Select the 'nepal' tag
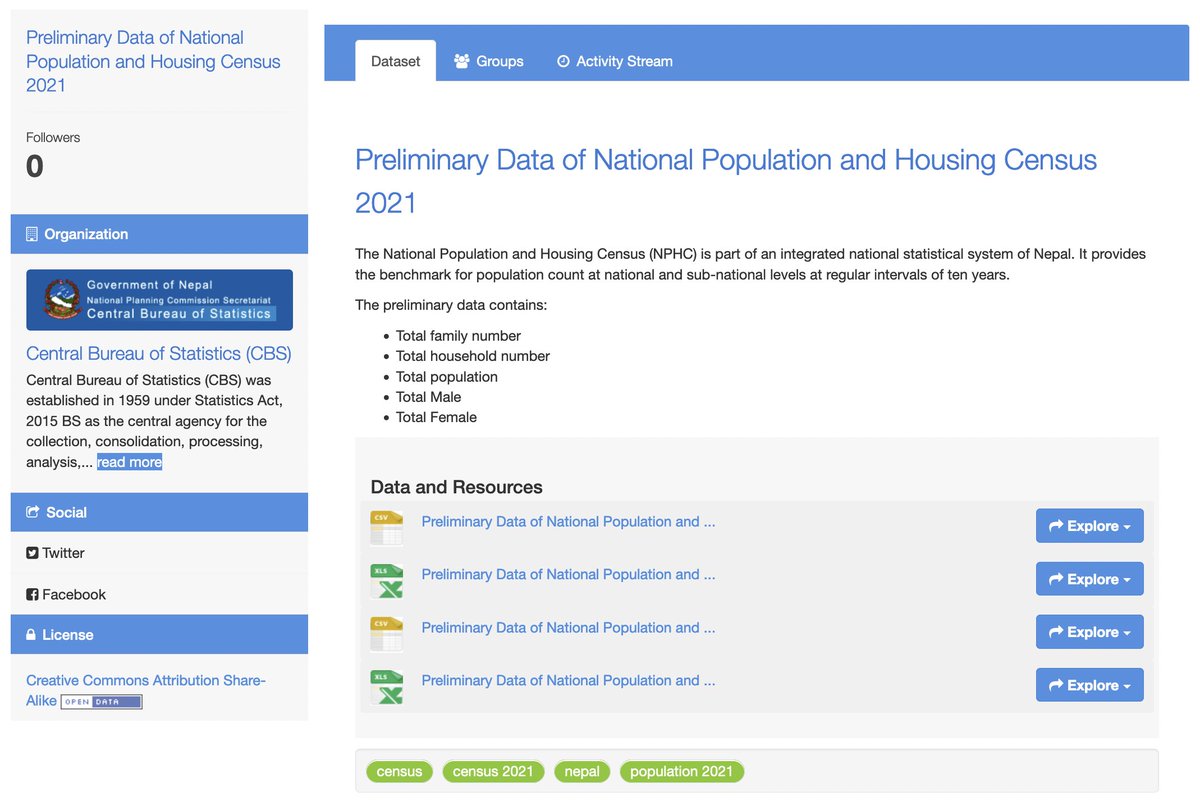 [x=582, y=771]
